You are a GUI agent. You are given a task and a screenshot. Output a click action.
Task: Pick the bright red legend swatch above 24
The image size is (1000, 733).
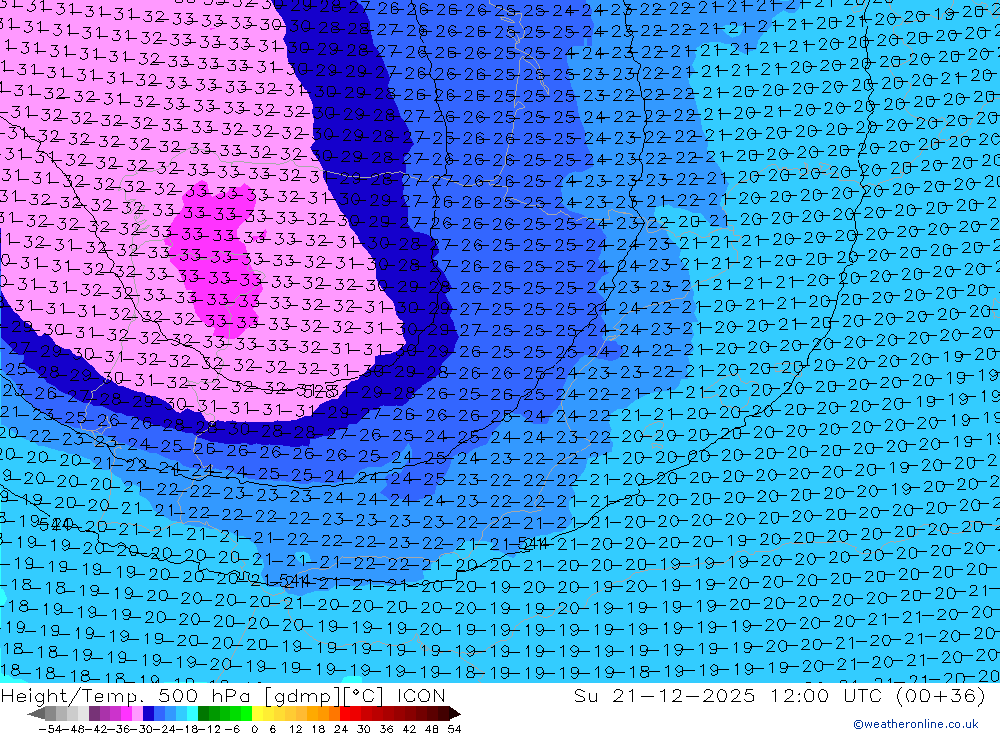(x=345, y=713)
